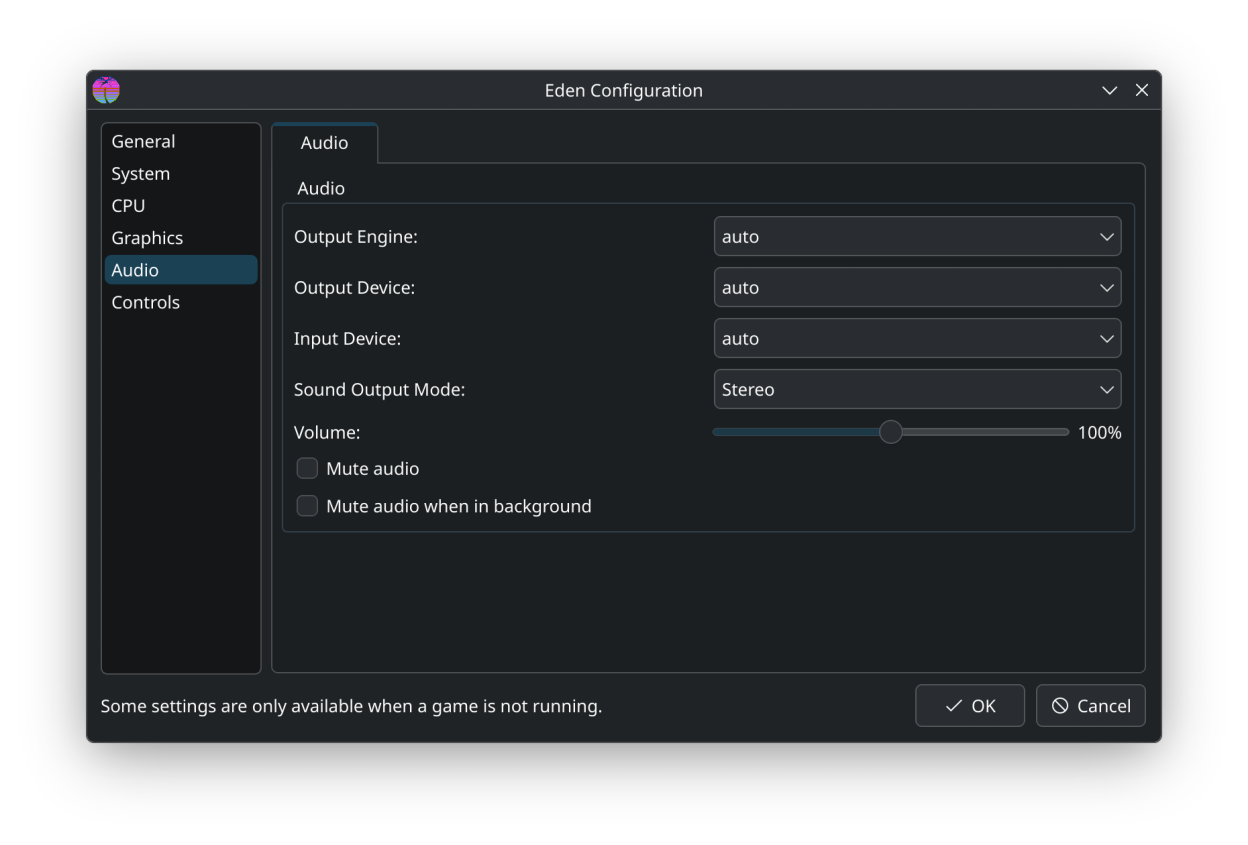Go to Graphics settings category

pos(181,238)
